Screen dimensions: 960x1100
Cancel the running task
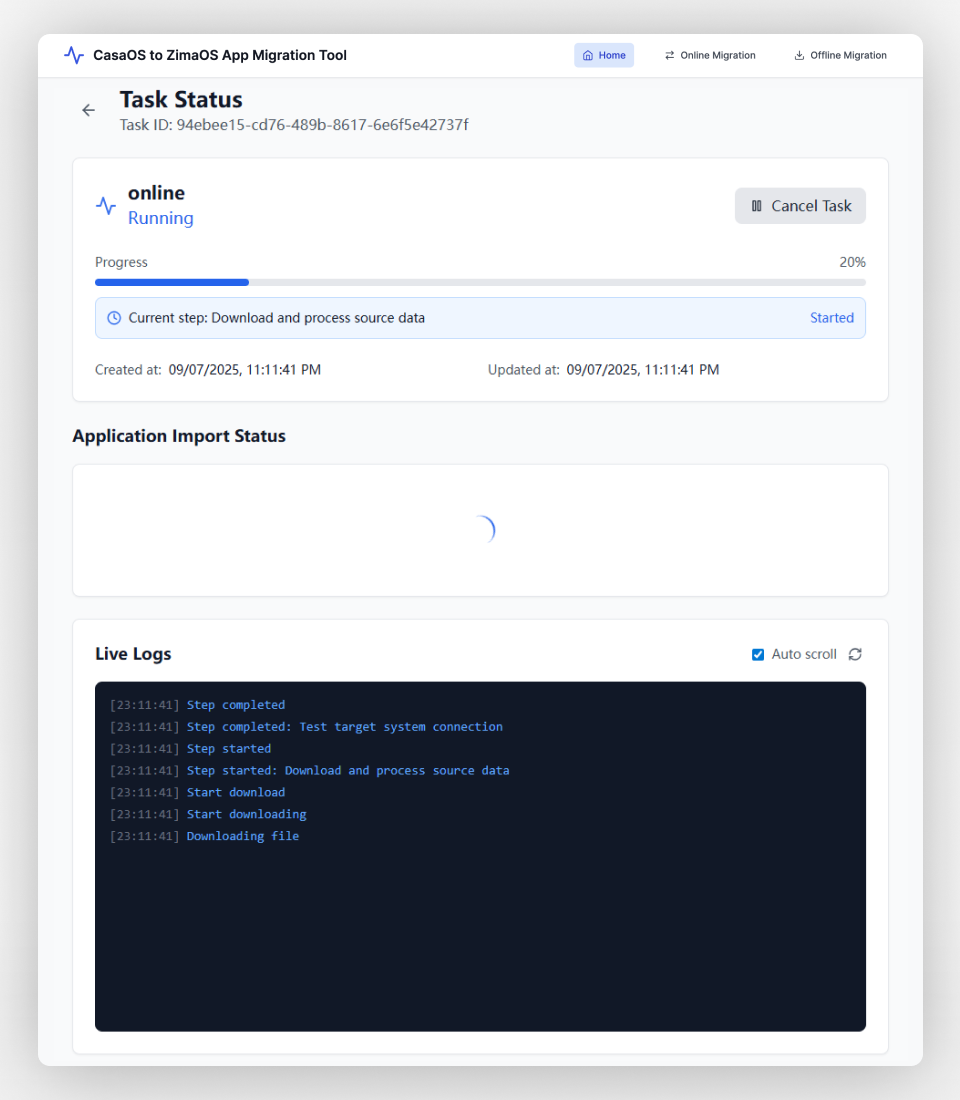coord(800,206)
